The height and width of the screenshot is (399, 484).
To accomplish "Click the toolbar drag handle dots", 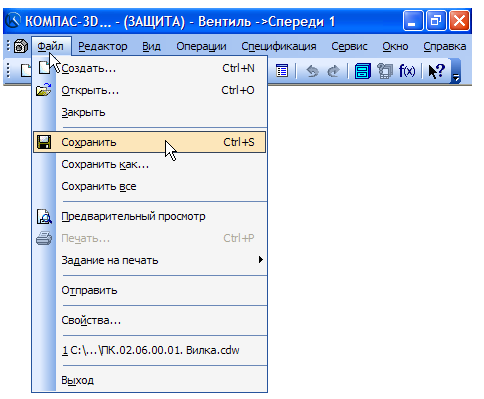I will (x=9, y=71).
